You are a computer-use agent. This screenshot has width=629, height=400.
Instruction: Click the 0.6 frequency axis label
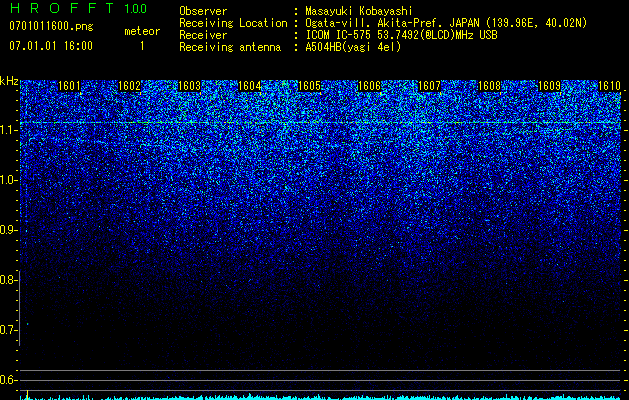(7, 380)
